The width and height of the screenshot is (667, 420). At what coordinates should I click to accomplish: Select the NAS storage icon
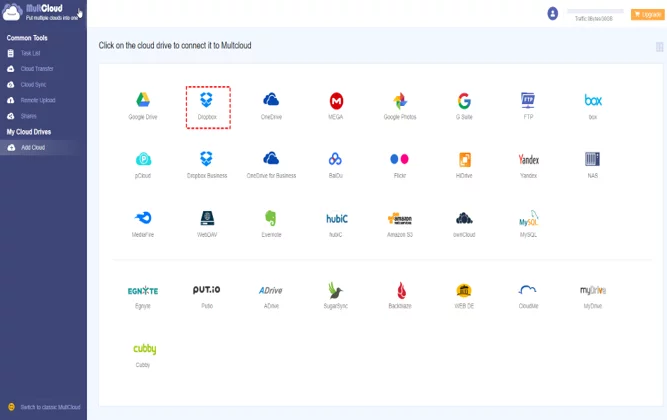click(592, 159)
